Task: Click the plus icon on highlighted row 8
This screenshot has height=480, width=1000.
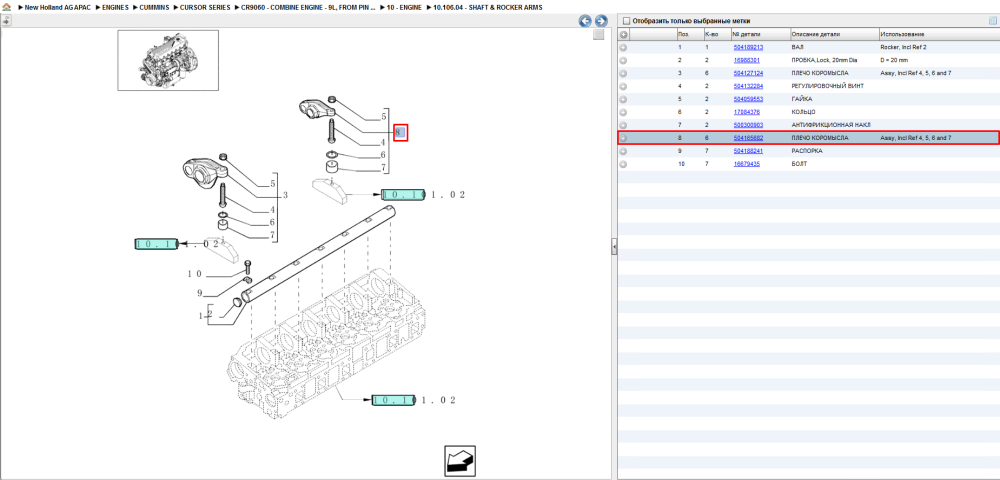Action: [x=624, y=138]
